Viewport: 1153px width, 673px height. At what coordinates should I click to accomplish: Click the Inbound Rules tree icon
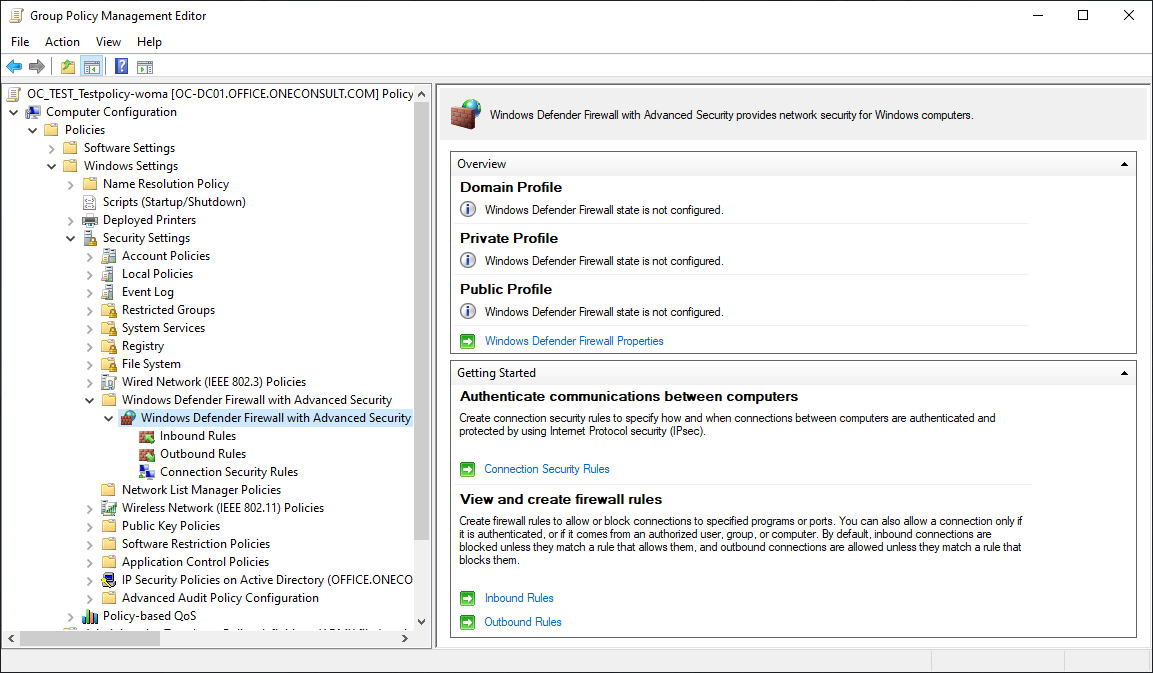147,436
